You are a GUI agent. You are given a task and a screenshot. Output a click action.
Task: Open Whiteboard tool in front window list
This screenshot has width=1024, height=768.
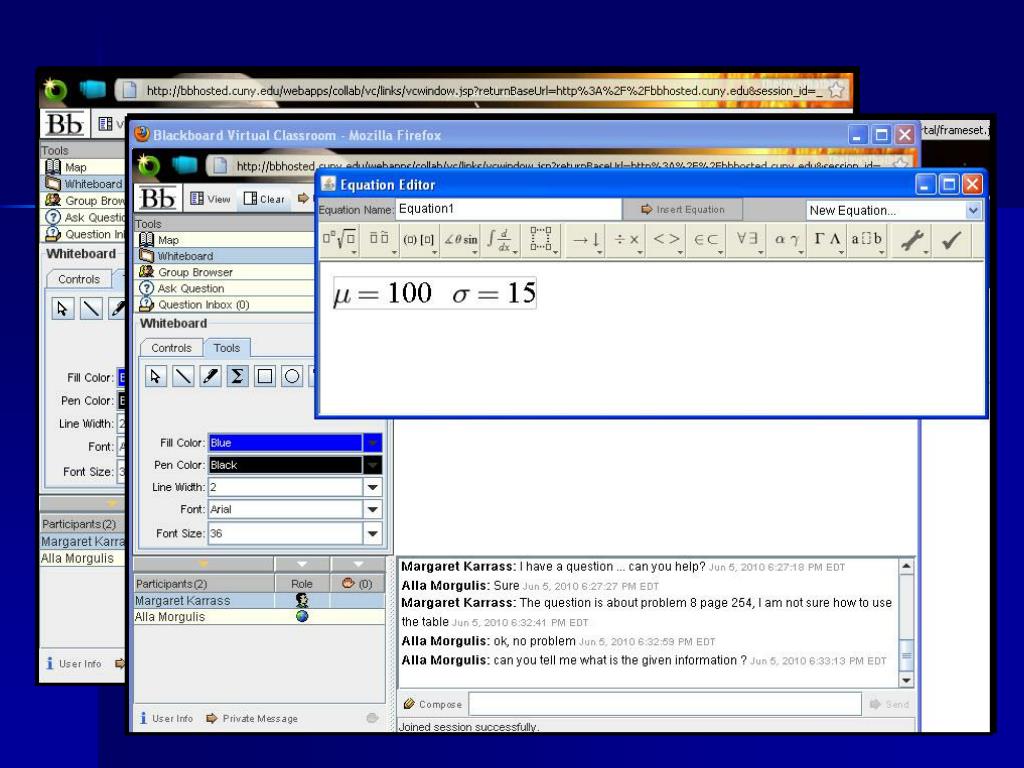point(185,256)
